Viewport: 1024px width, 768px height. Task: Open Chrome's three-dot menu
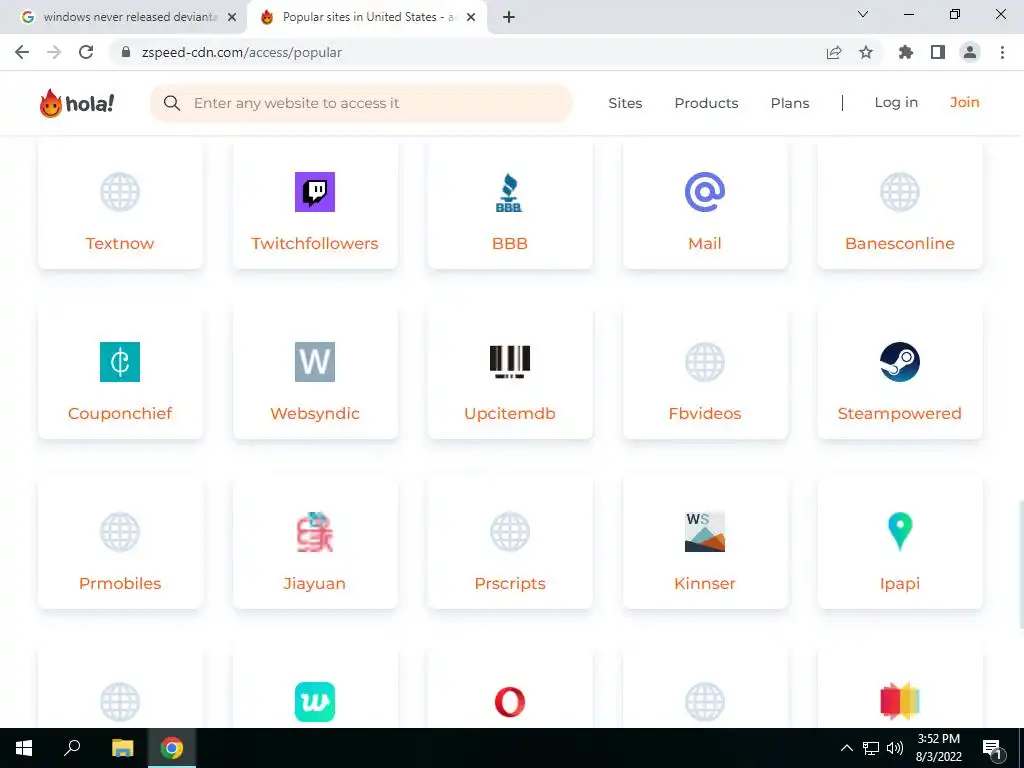point(1002,52)
